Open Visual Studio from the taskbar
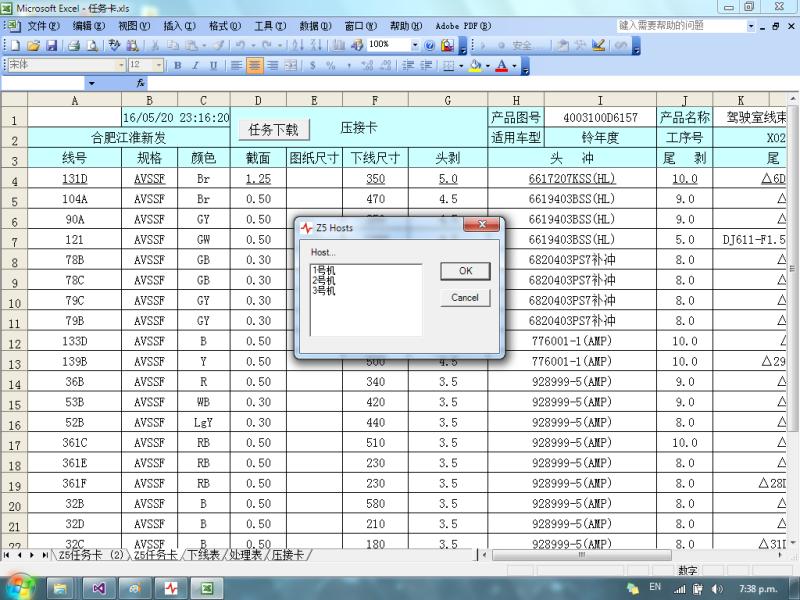Viewport: 800px width, 600px height. (98, 588)
